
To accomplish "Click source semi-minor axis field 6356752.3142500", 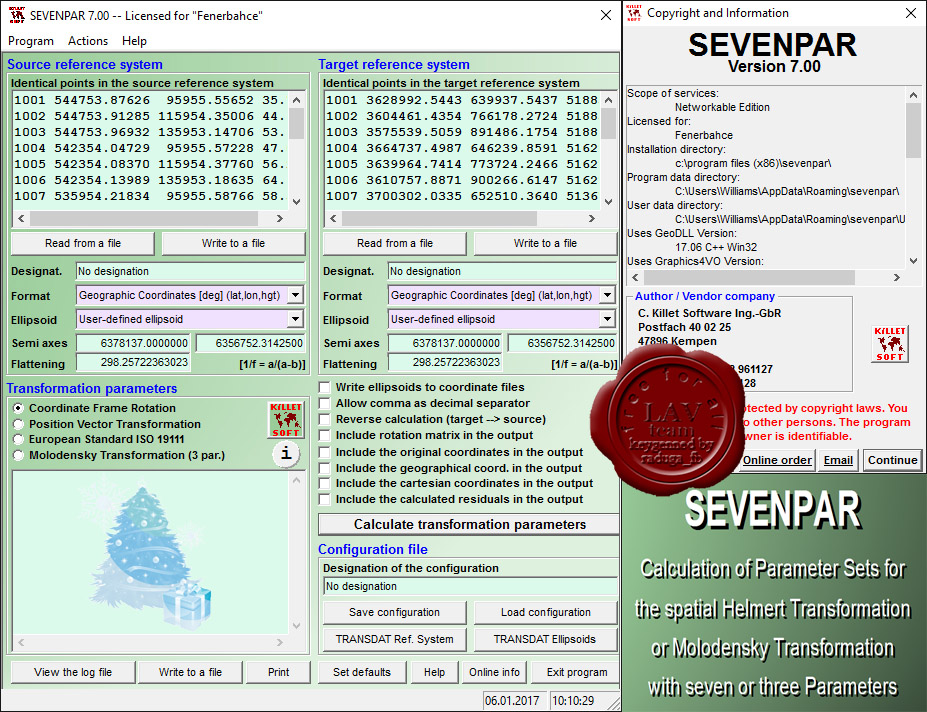I will (250, 343).
